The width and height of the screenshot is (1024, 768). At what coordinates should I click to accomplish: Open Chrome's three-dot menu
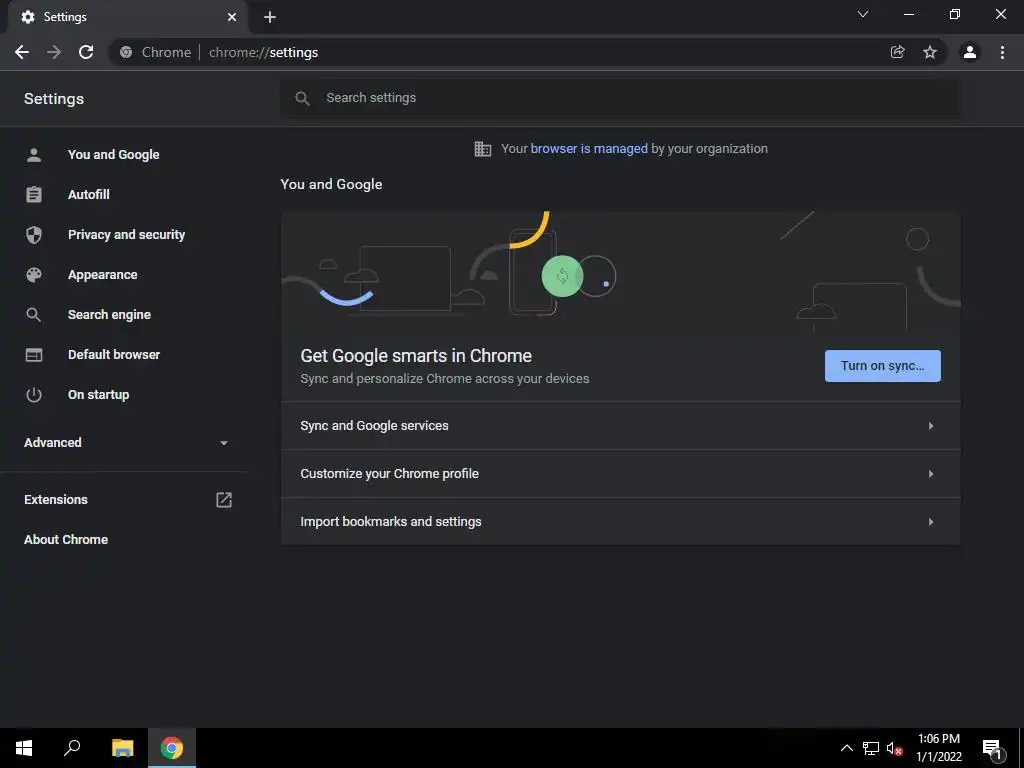(x=1002, y=52)
